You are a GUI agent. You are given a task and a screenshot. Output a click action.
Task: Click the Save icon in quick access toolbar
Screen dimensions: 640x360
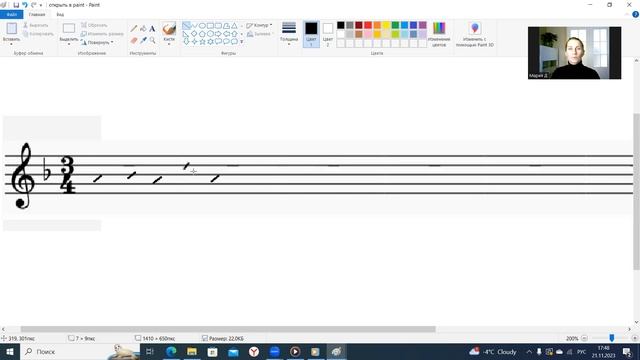(16, 5)
